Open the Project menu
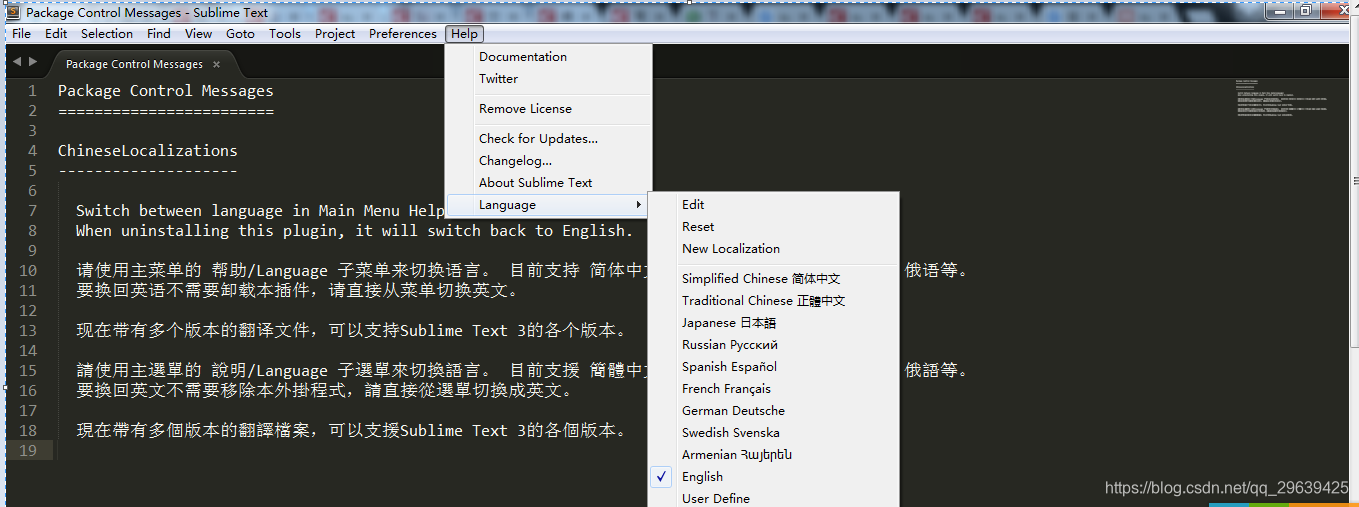The height and width of the screenshot is (507, 1359). tap(335, 34)
